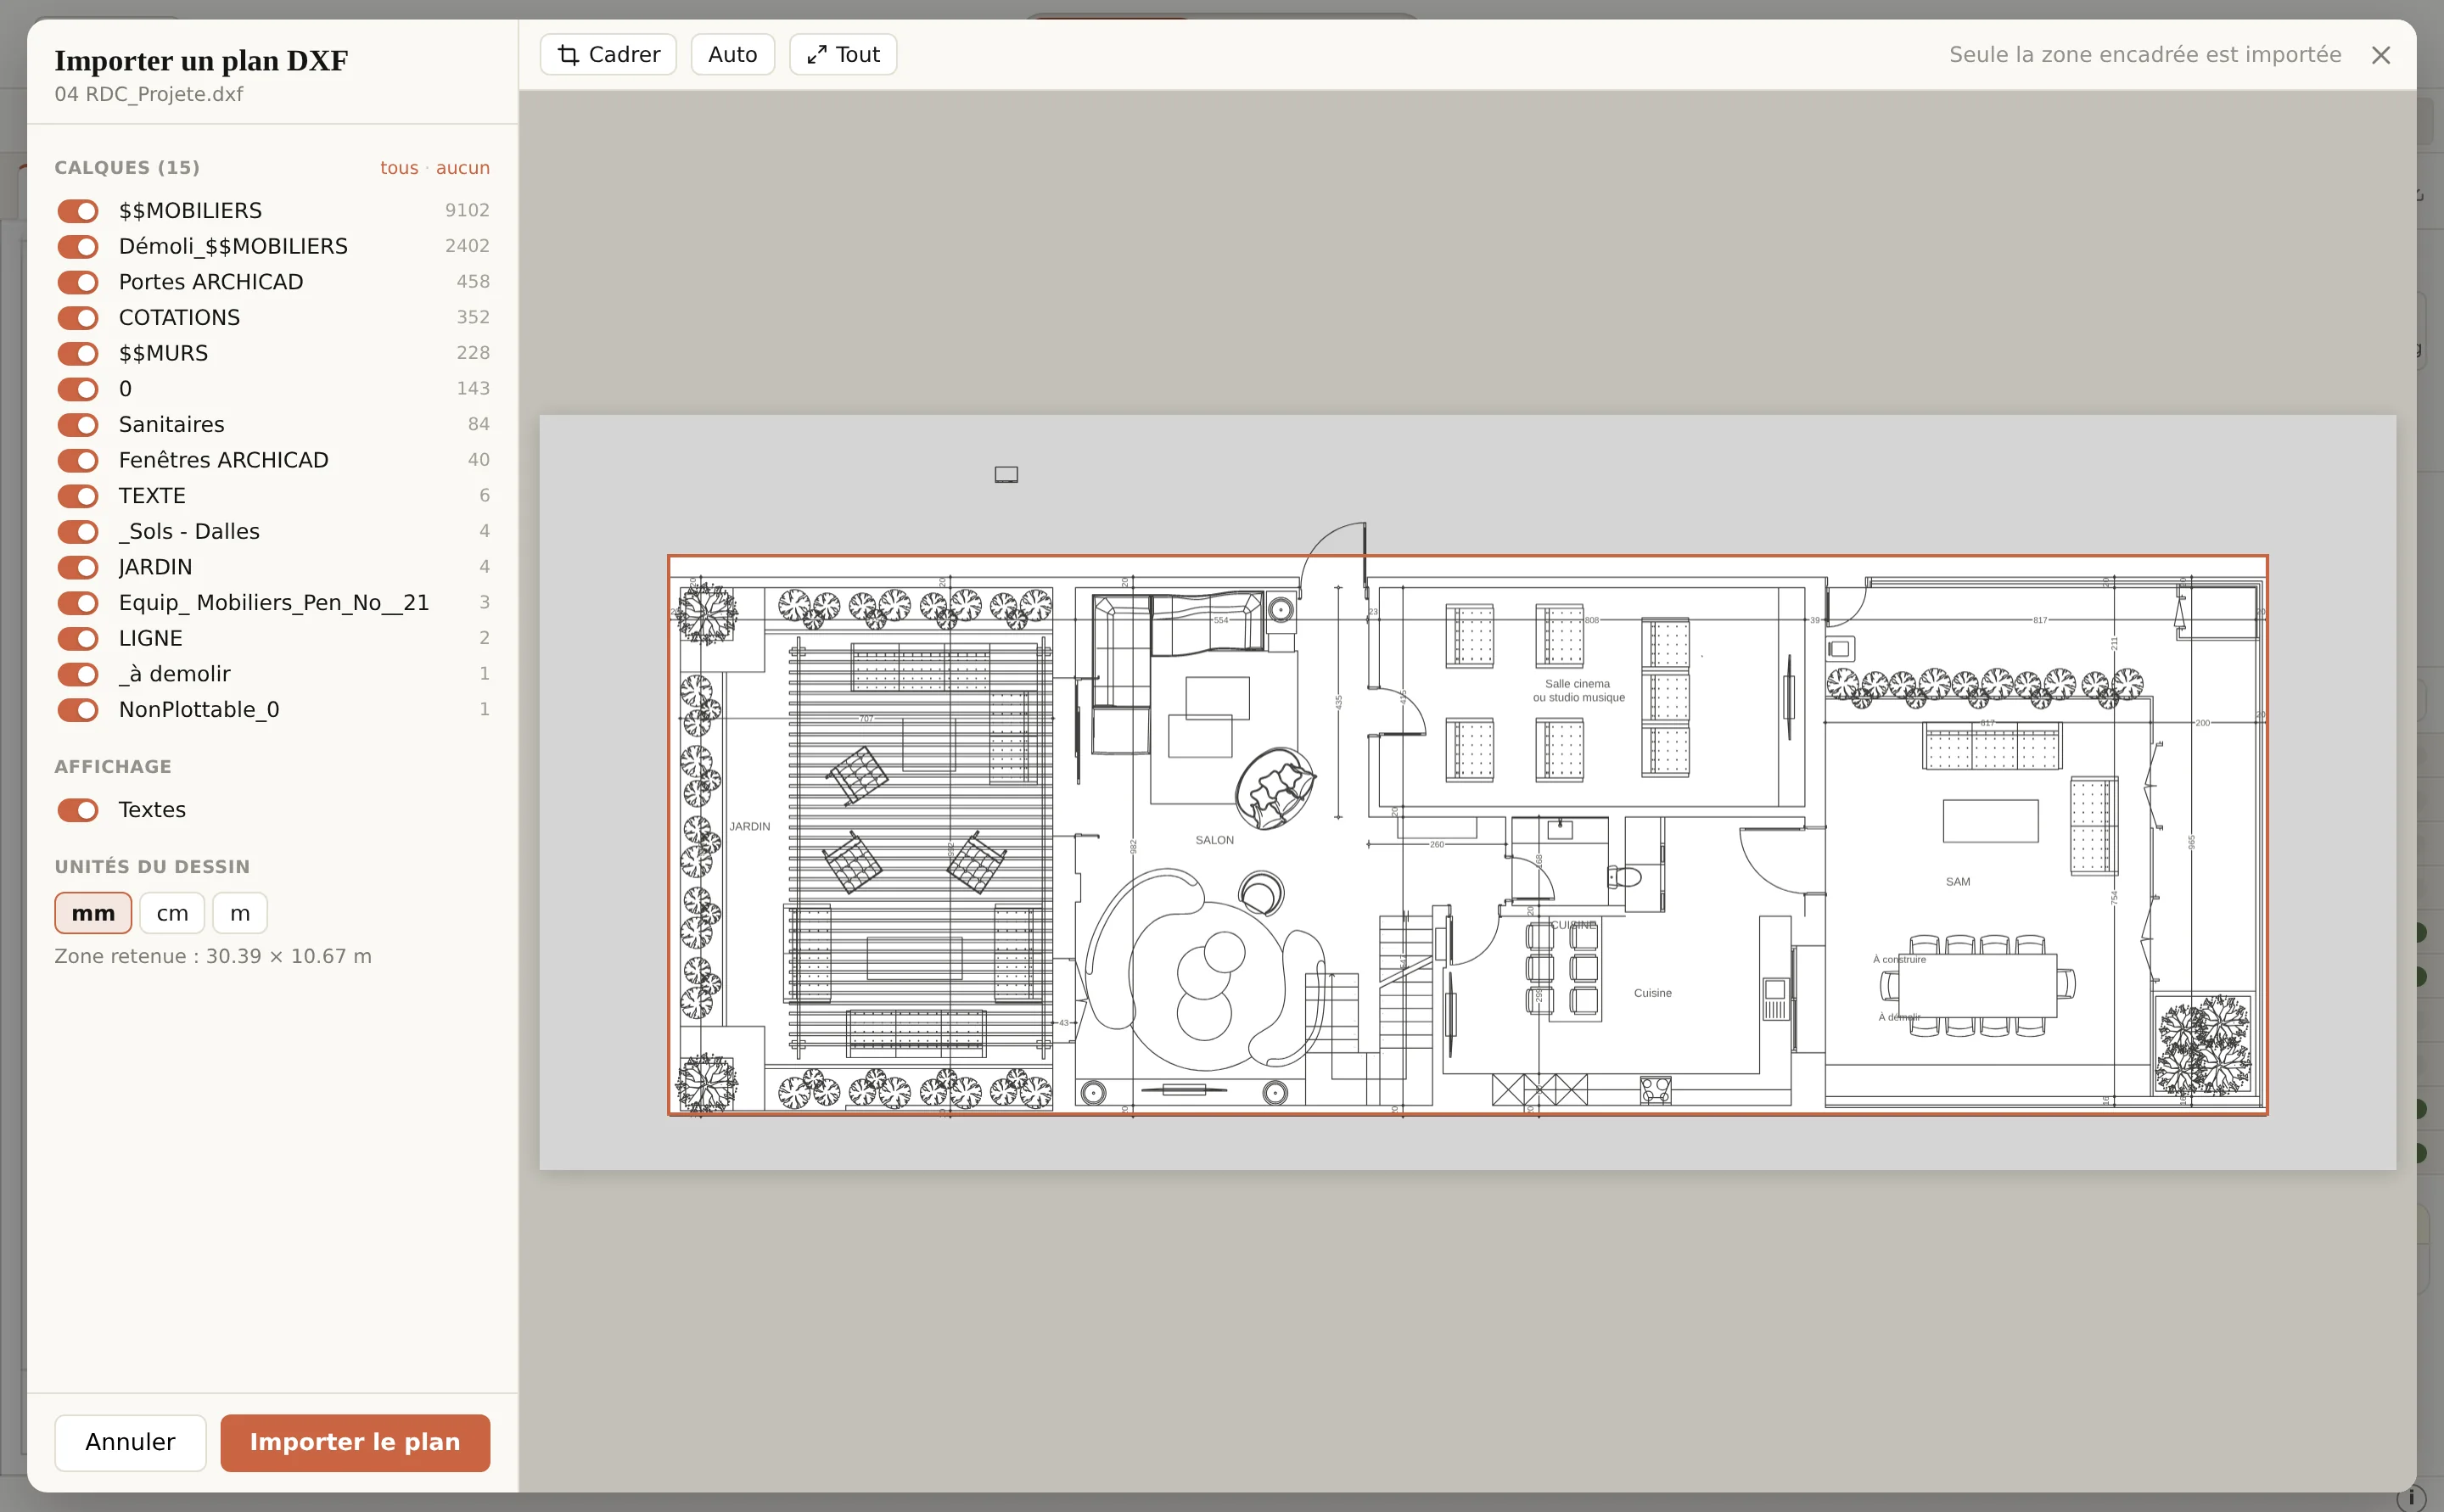The height and width of the screenshot is (1512, 2444).
Task: Toggle the TEXTE layer switch
Action: point(78,496)
